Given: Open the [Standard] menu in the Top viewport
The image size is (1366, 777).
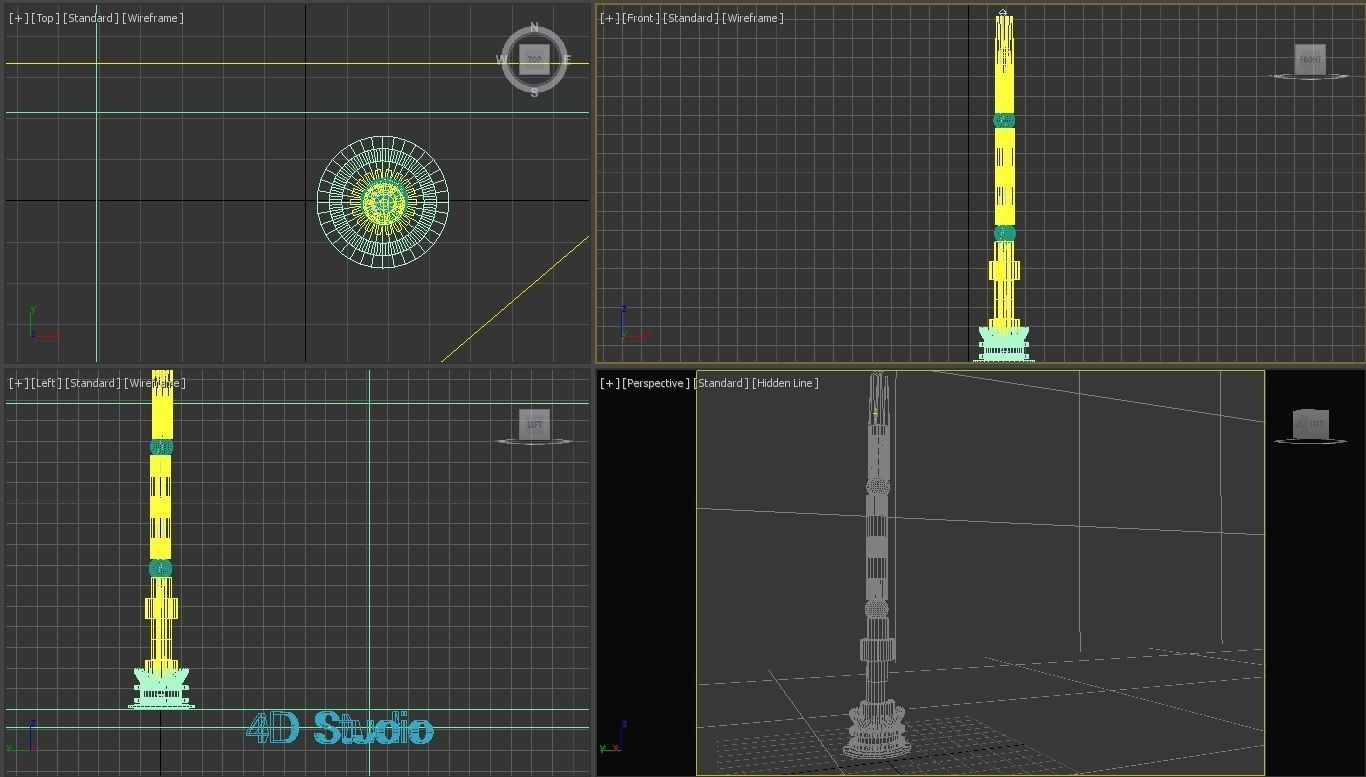Looking at the screenshot, I should (x=91, y=18).
